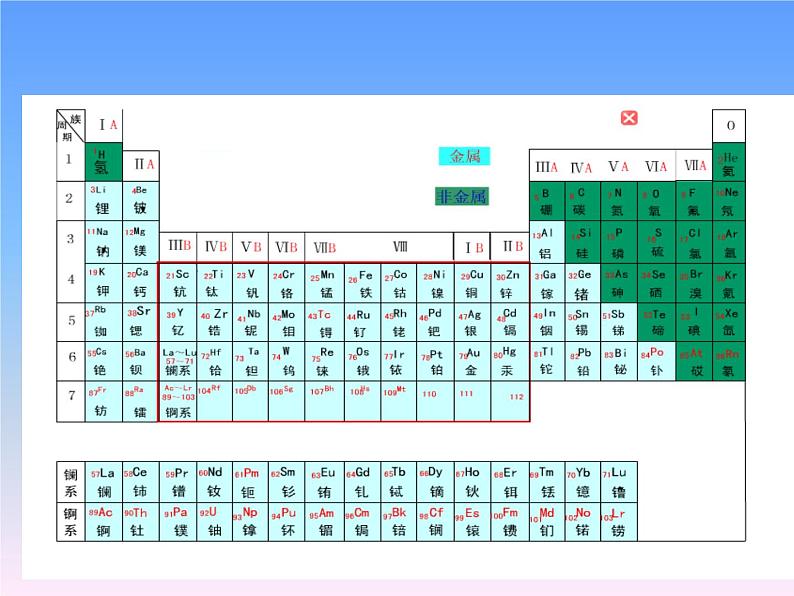Click the ⅡA group header

[141, 165]
